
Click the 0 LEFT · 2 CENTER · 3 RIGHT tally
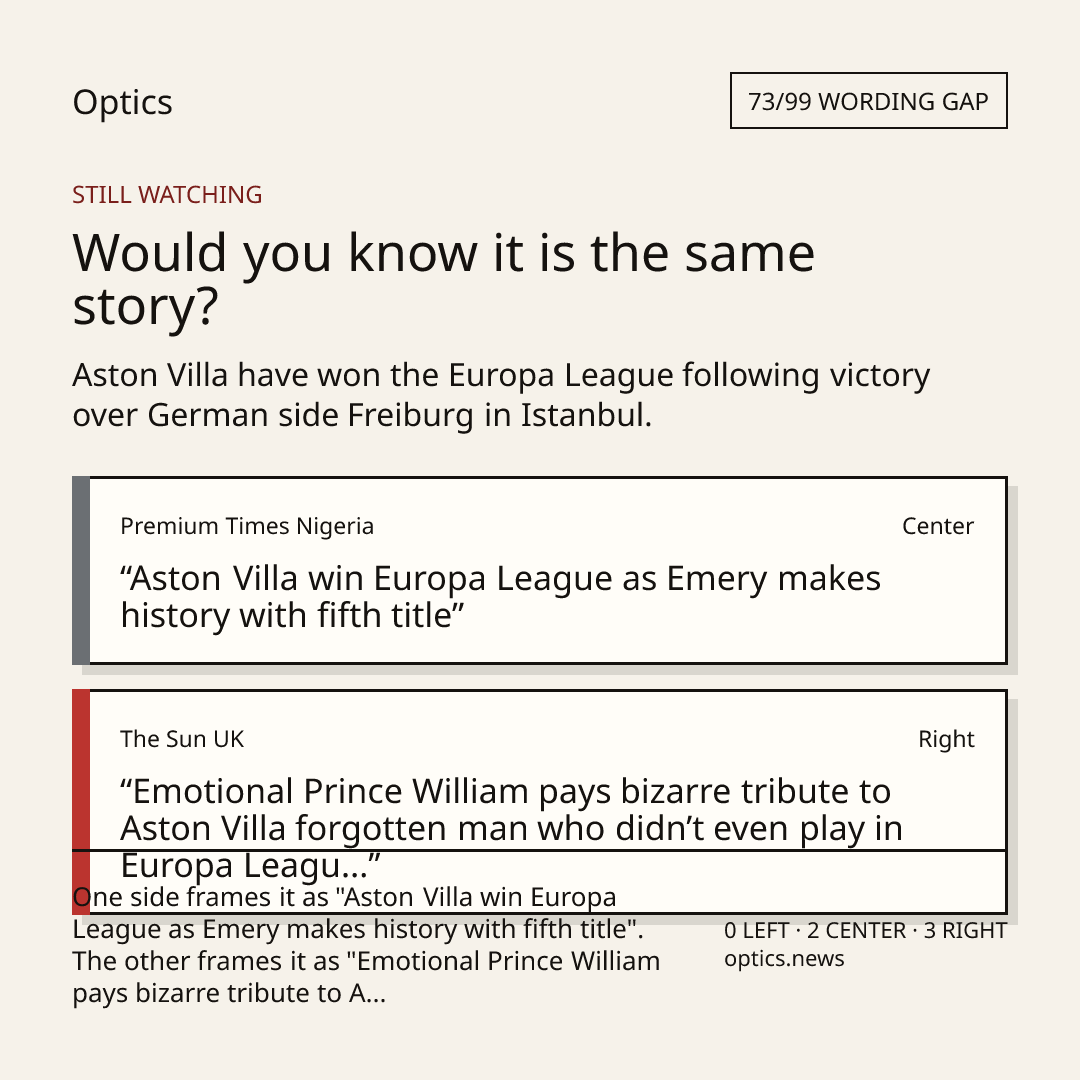[865, 931]
